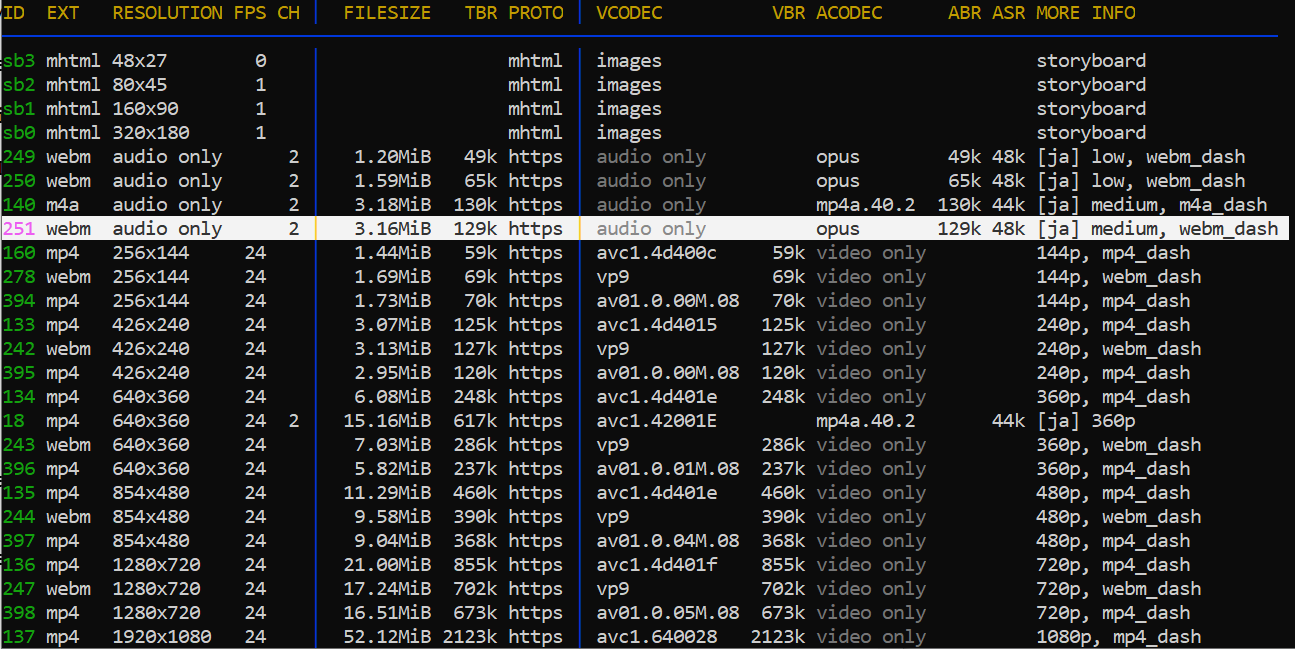Click '[ja] medium, m4a_dash' info text

coord(1152,205)
